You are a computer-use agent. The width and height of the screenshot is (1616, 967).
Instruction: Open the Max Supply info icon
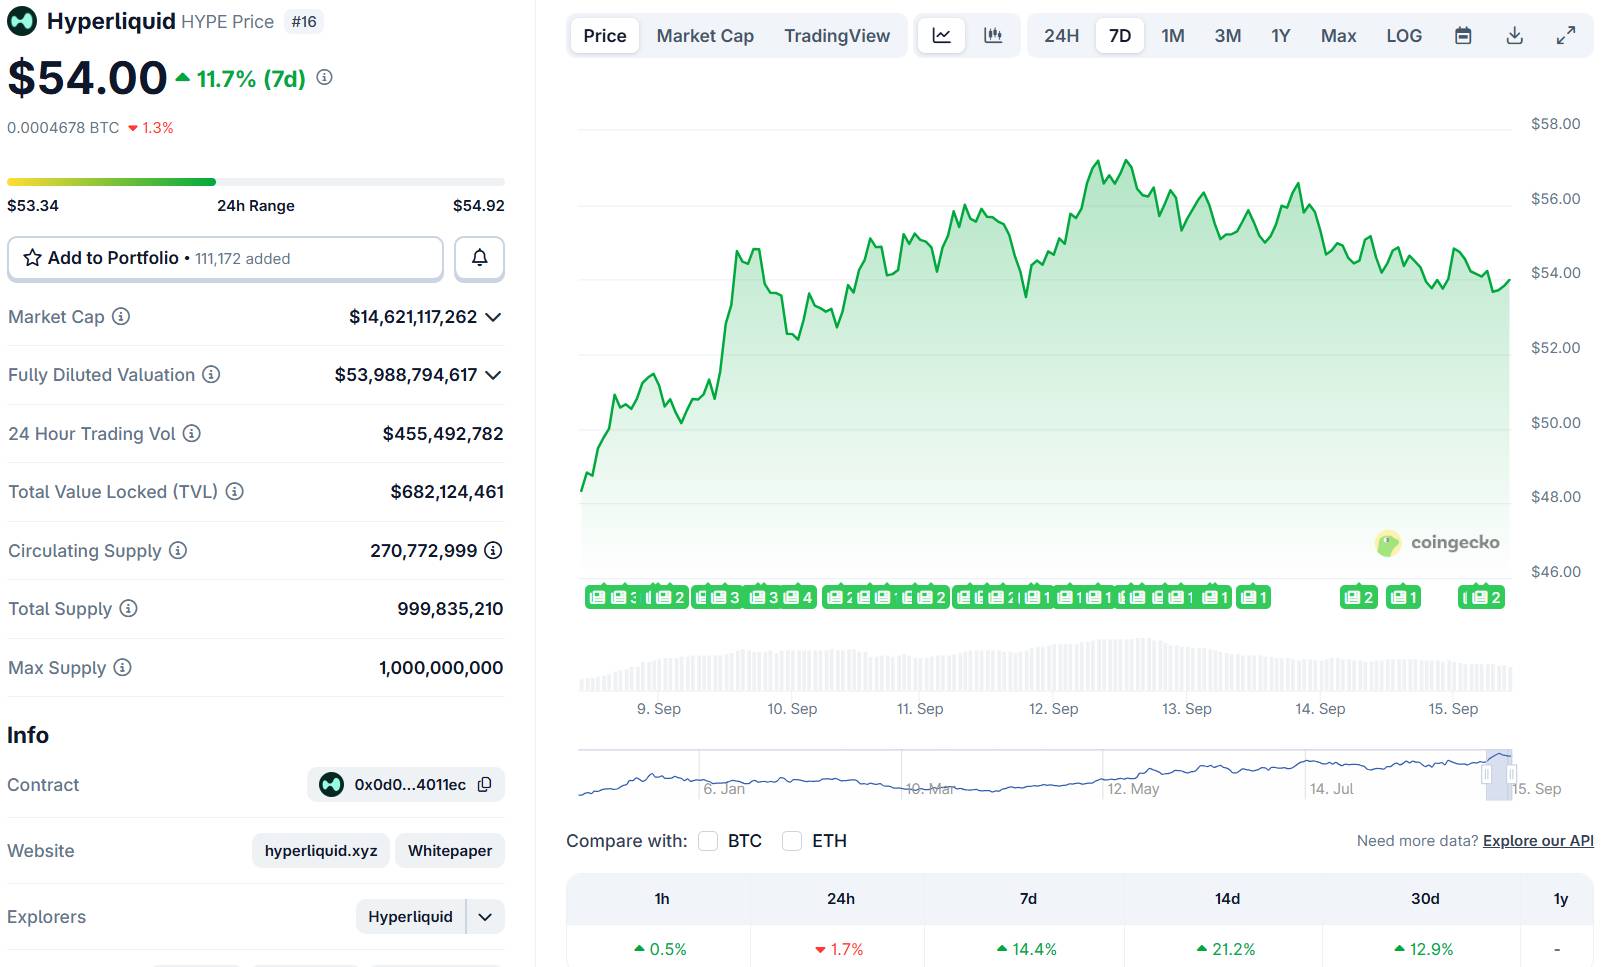[122, 667]
